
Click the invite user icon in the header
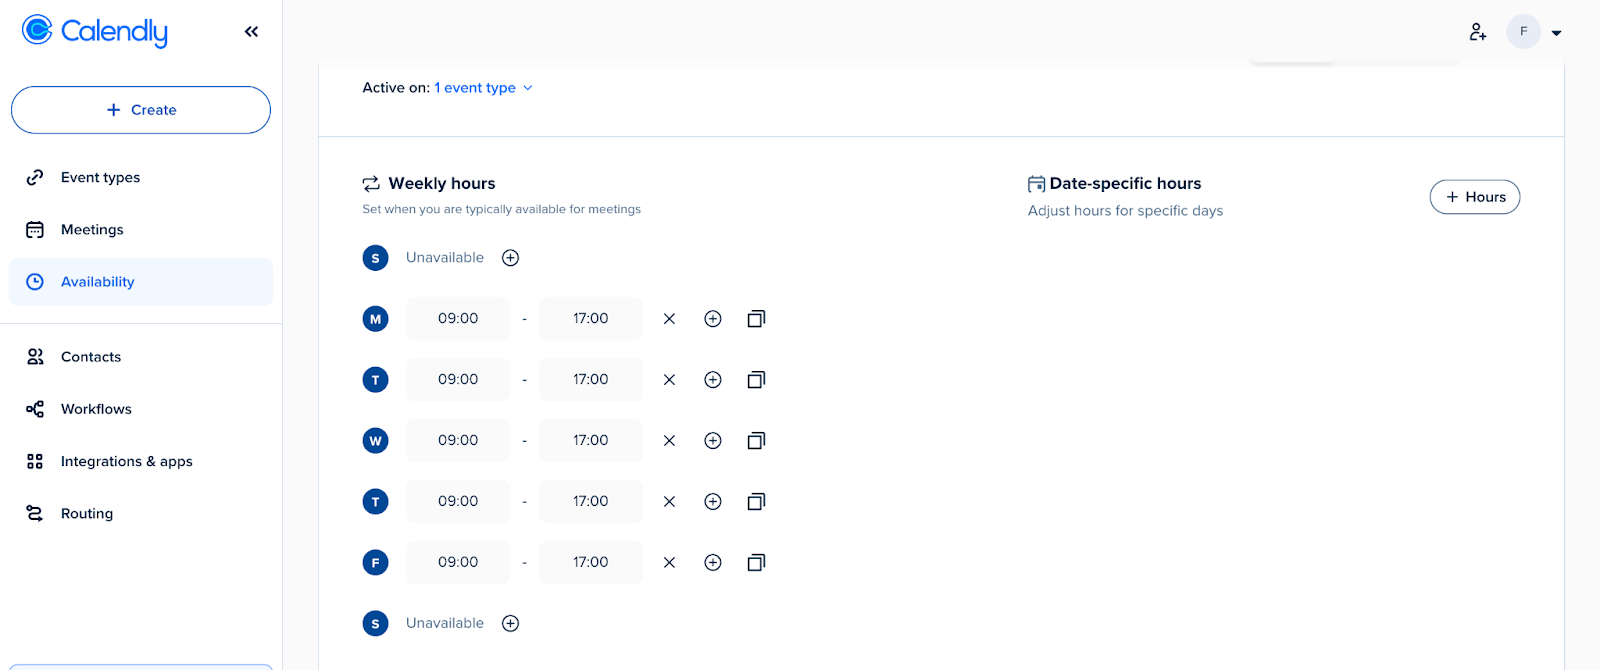[1478, 32]
